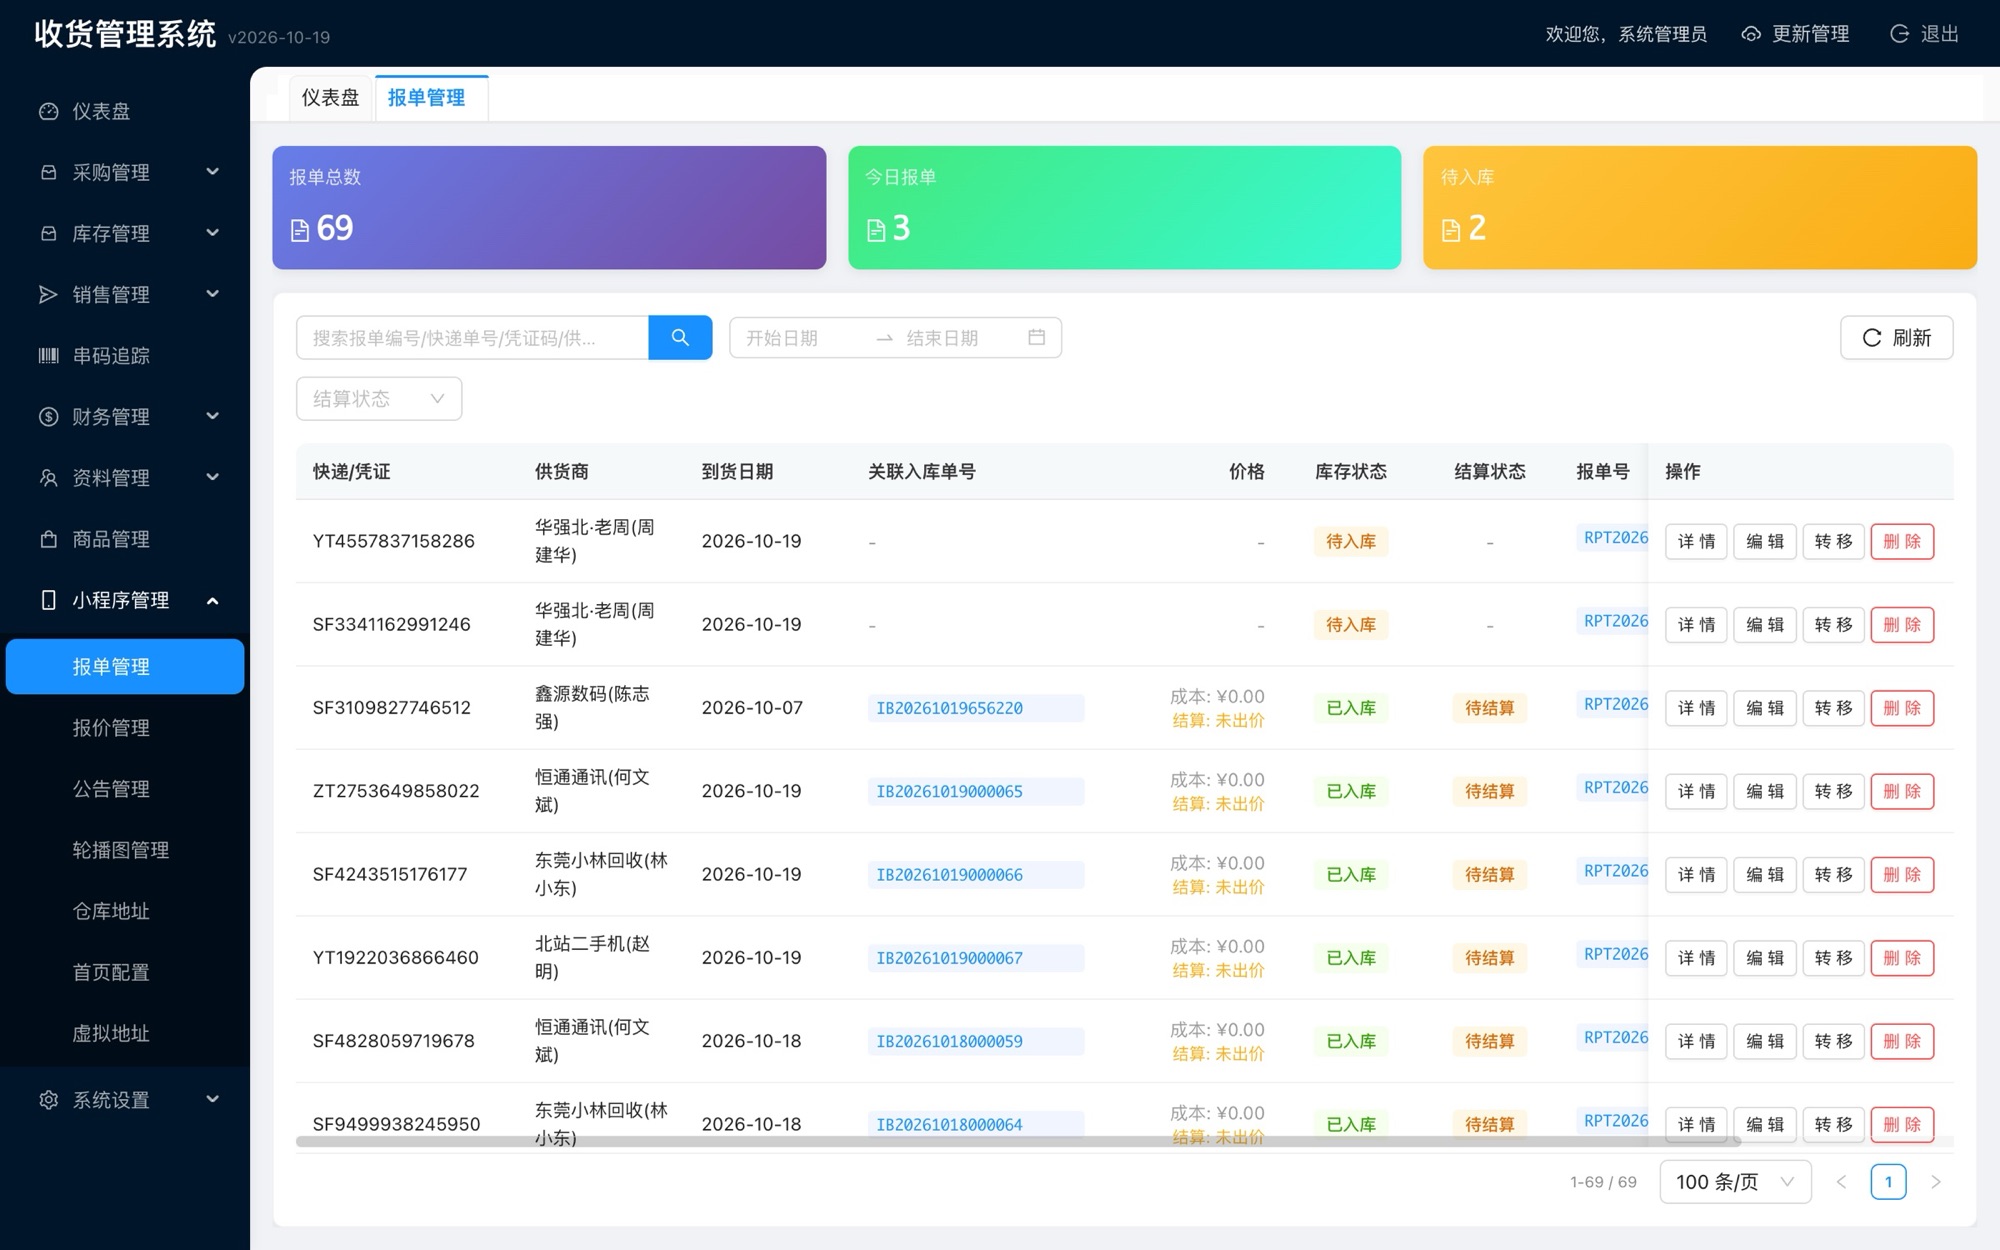Screen dimensions: 2000x1250
Task: Expand the 系统设置 menu chevron
Action: [x=212, y=1099]
